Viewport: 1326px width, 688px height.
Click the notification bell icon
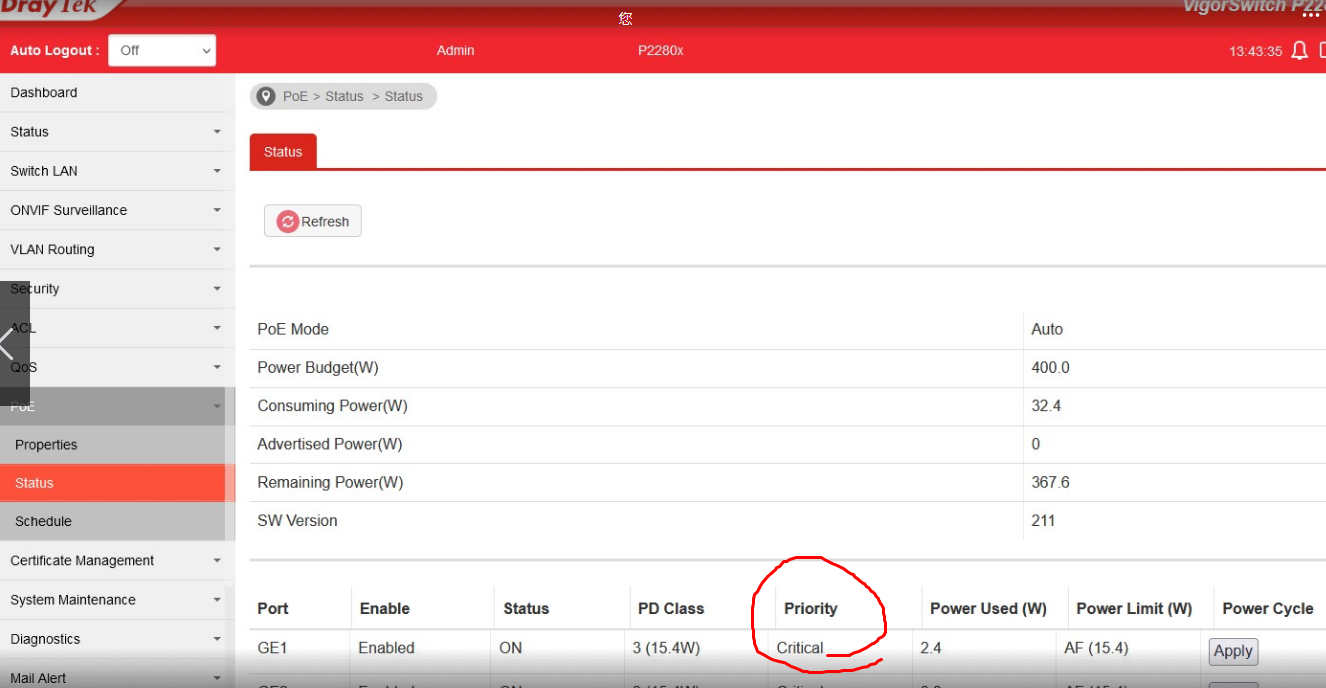(1299, 51)
